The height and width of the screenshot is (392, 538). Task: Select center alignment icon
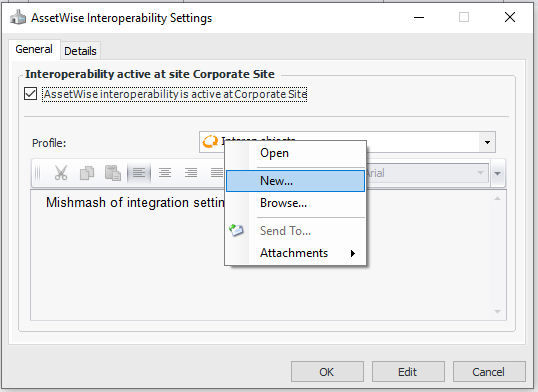coord(165,173)
